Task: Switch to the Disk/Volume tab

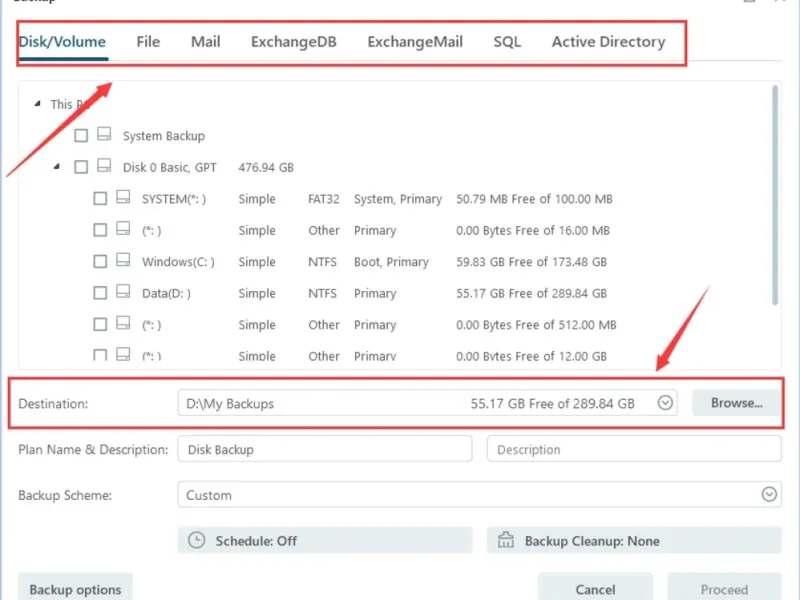Action: [x=62, y=42]
